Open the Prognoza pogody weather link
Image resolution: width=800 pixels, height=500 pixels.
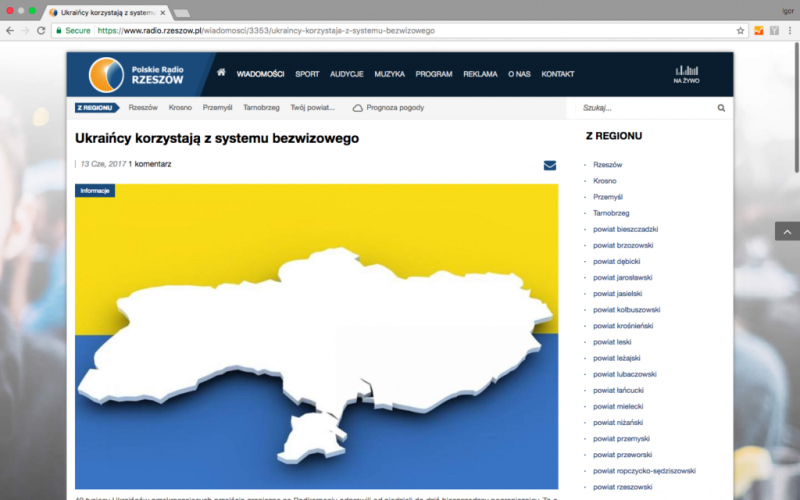(390, 108)
